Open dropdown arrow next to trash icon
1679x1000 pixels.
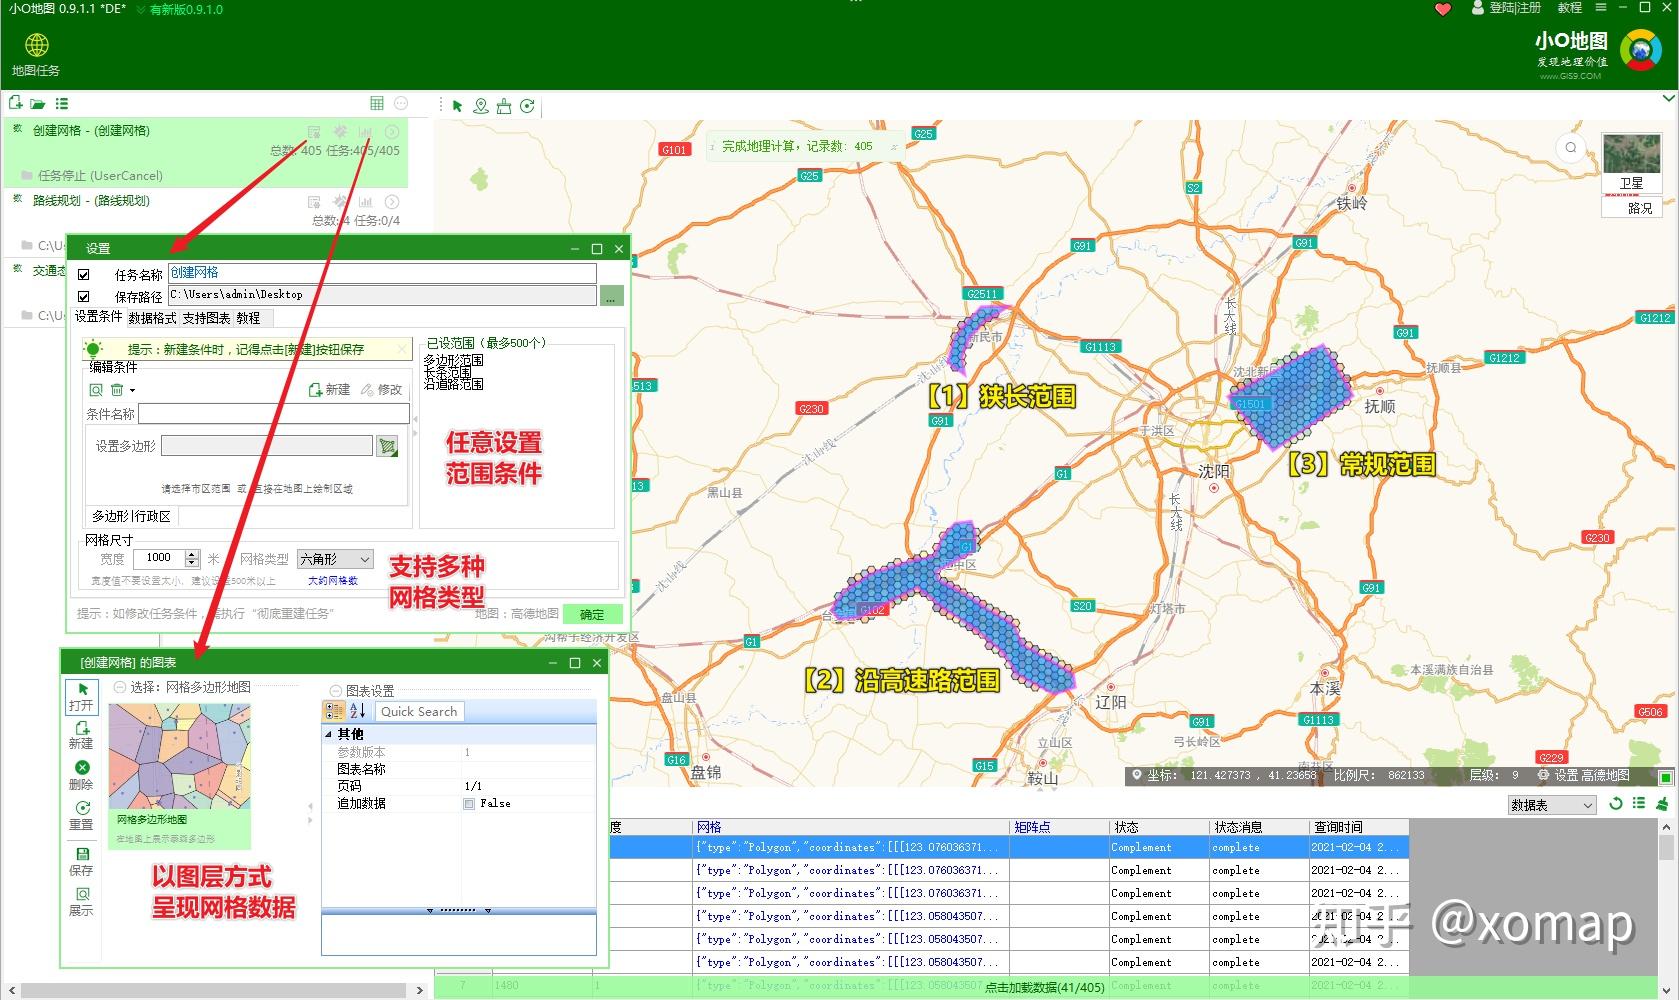(x=132, y=390)
